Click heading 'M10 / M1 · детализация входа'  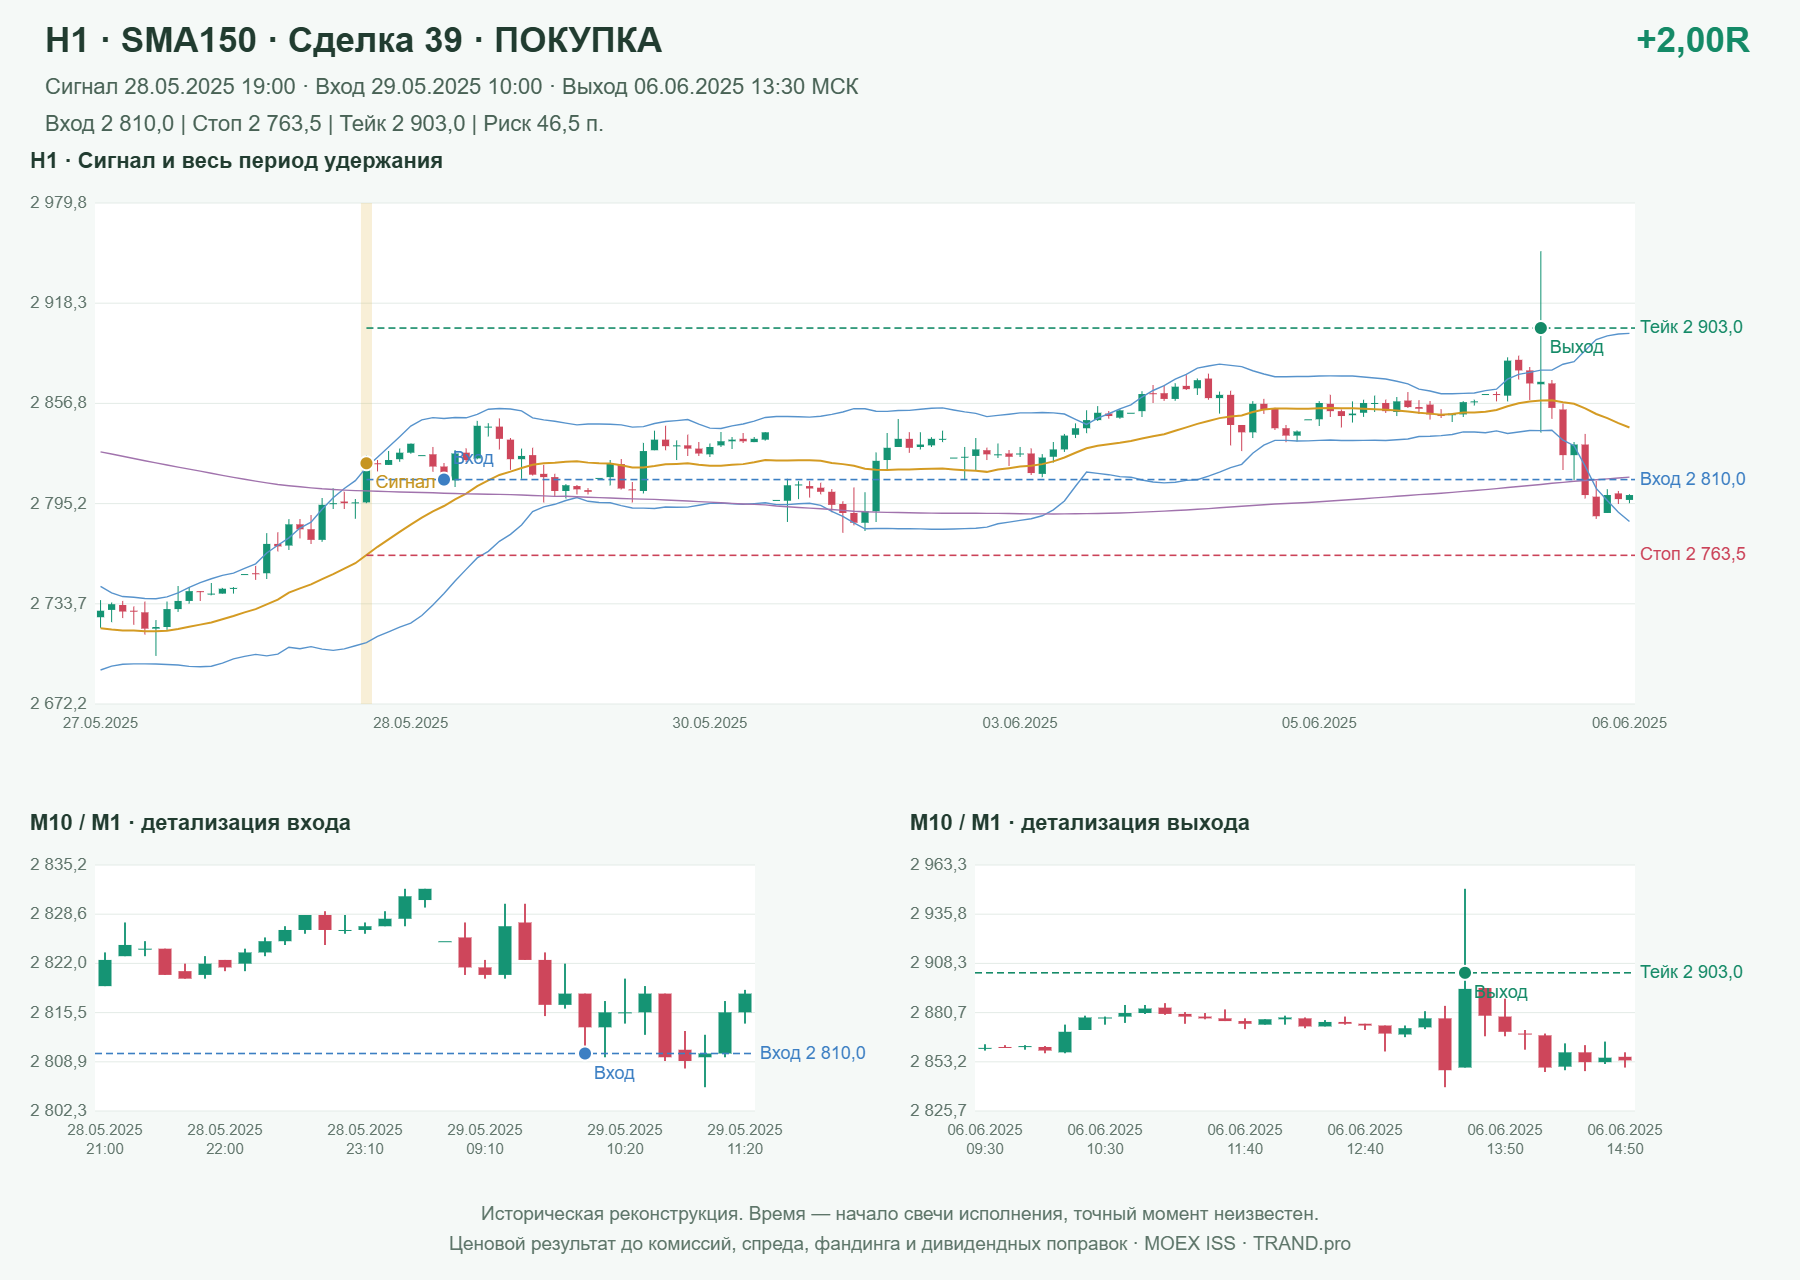190,823
